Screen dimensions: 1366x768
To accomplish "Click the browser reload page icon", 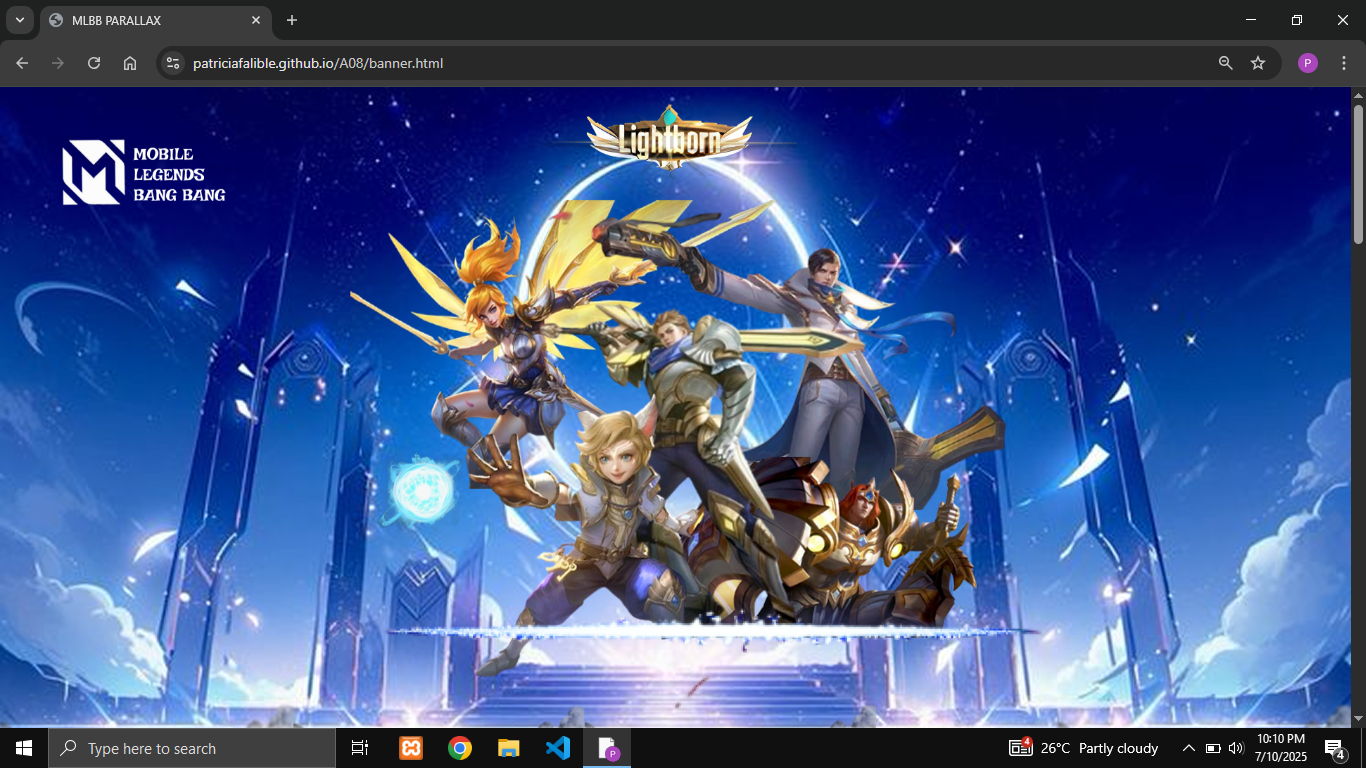I will coord(94,63).
